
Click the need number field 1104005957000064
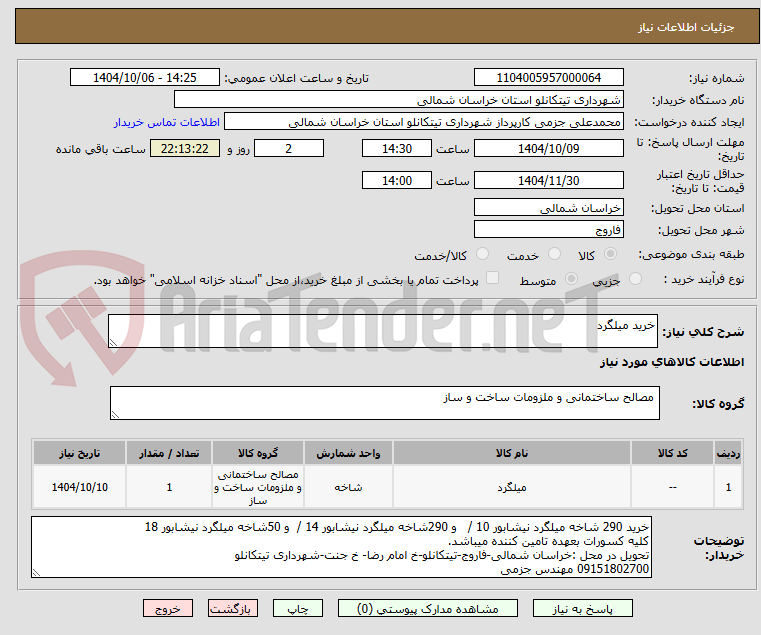(548, 78)
